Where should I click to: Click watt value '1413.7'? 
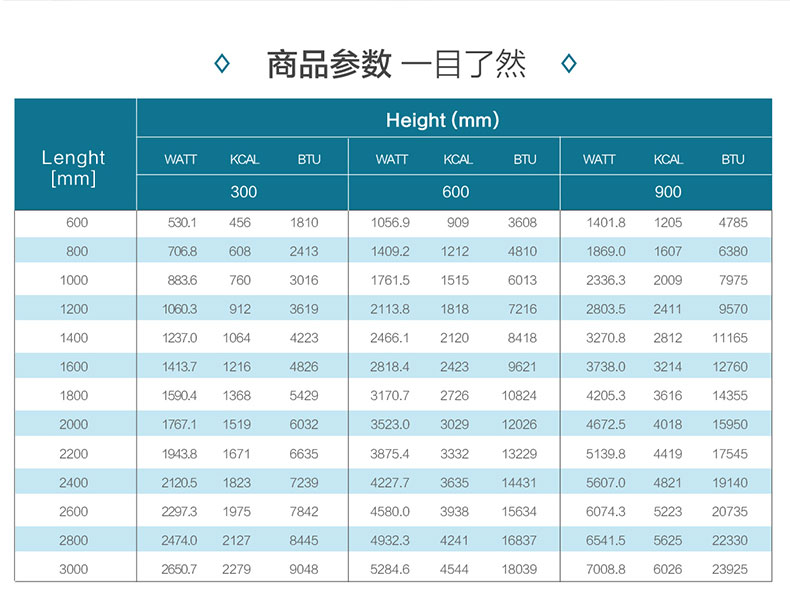pyautogui.click(x=179, y=367)
